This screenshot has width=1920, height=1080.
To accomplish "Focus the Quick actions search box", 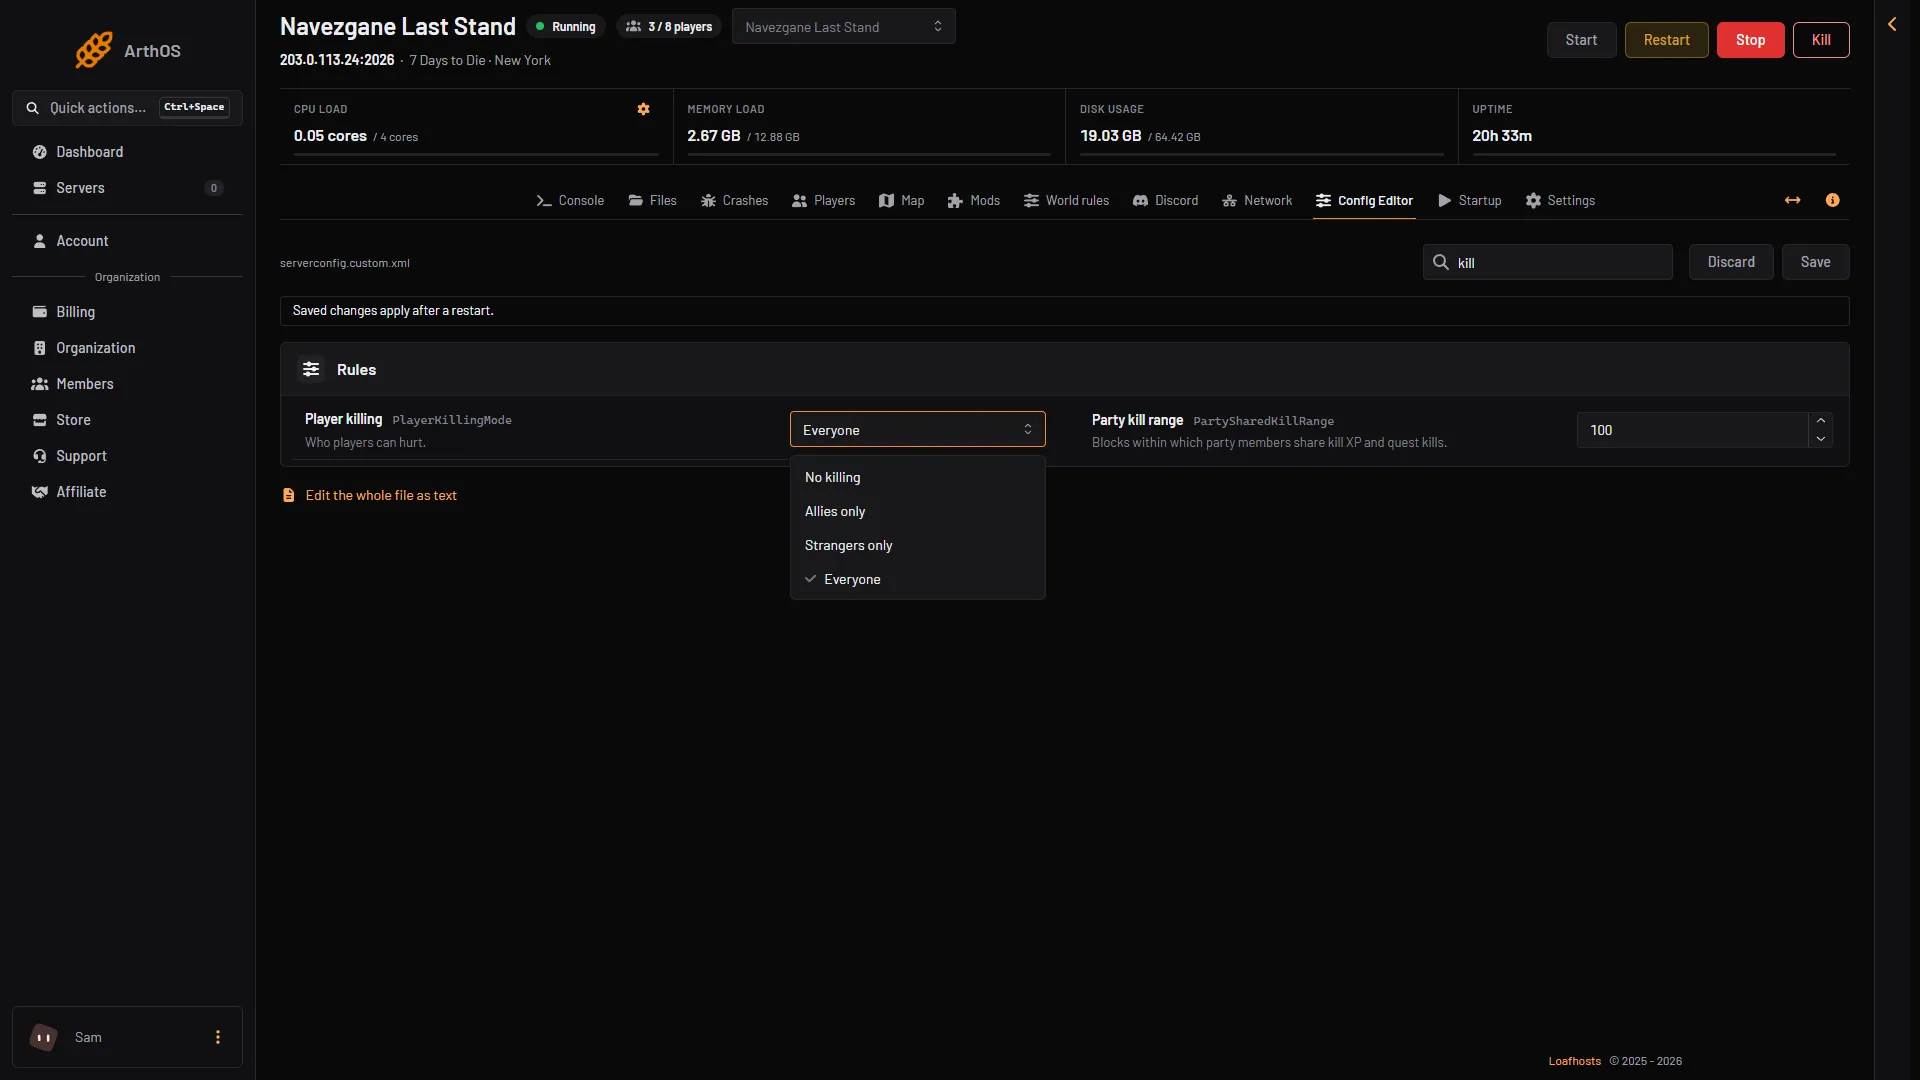I will pos(127,108).
